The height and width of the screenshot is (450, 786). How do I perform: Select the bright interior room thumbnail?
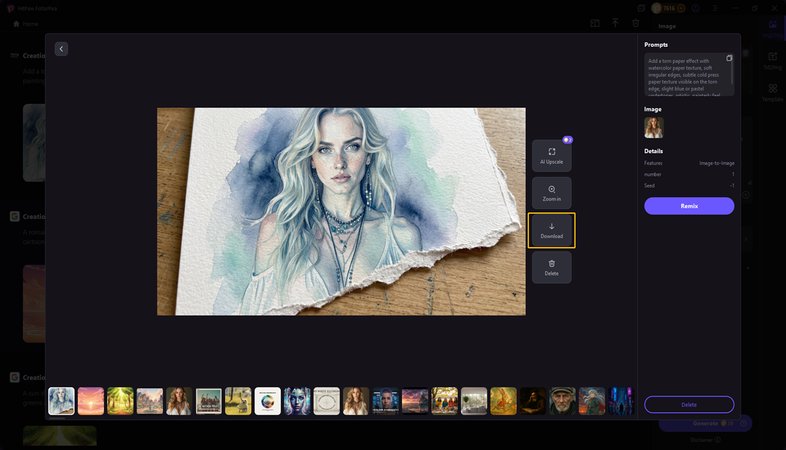coord(474,401)
